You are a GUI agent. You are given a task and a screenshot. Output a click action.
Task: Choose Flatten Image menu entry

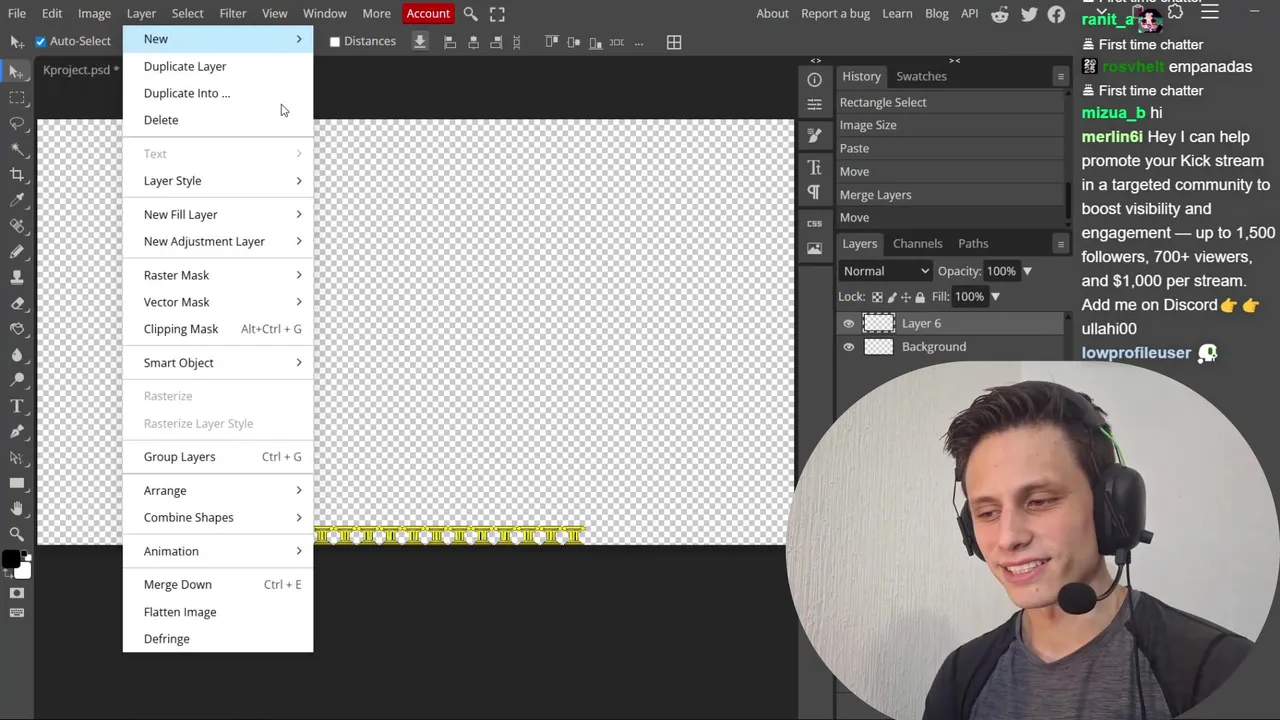[x=218, y=612]
